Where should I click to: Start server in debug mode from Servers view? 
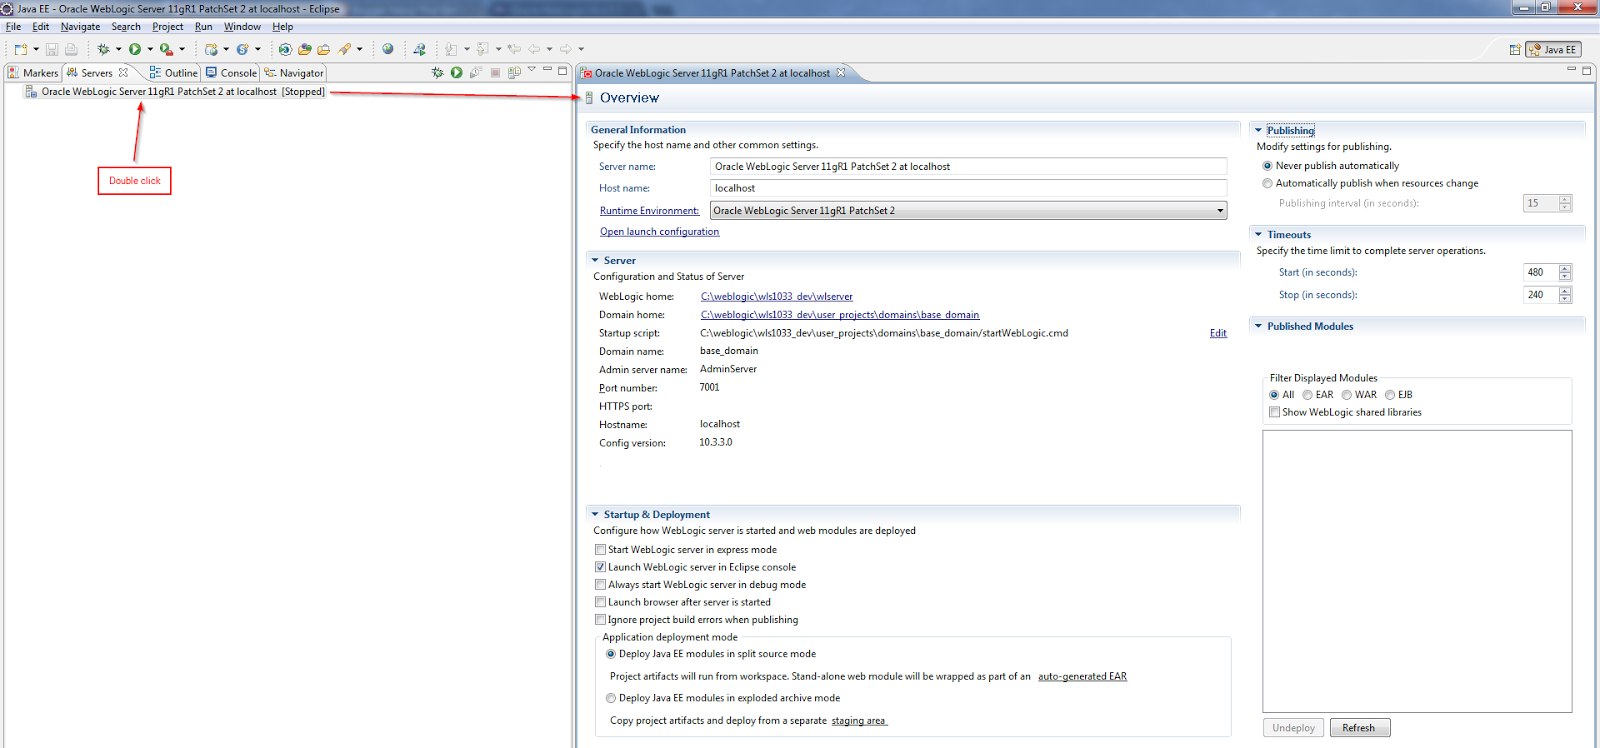coord(437,72)
